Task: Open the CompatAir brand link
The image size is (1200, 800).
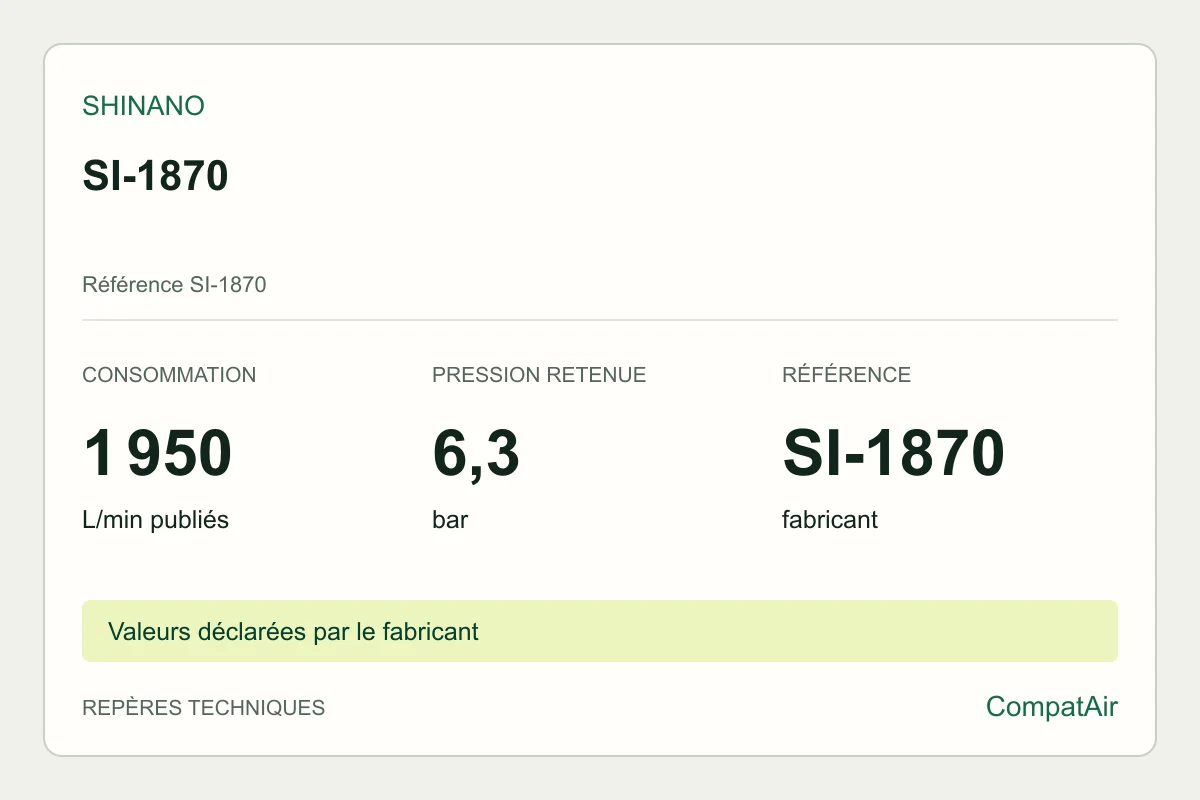Action: [x=1052, y=707]
